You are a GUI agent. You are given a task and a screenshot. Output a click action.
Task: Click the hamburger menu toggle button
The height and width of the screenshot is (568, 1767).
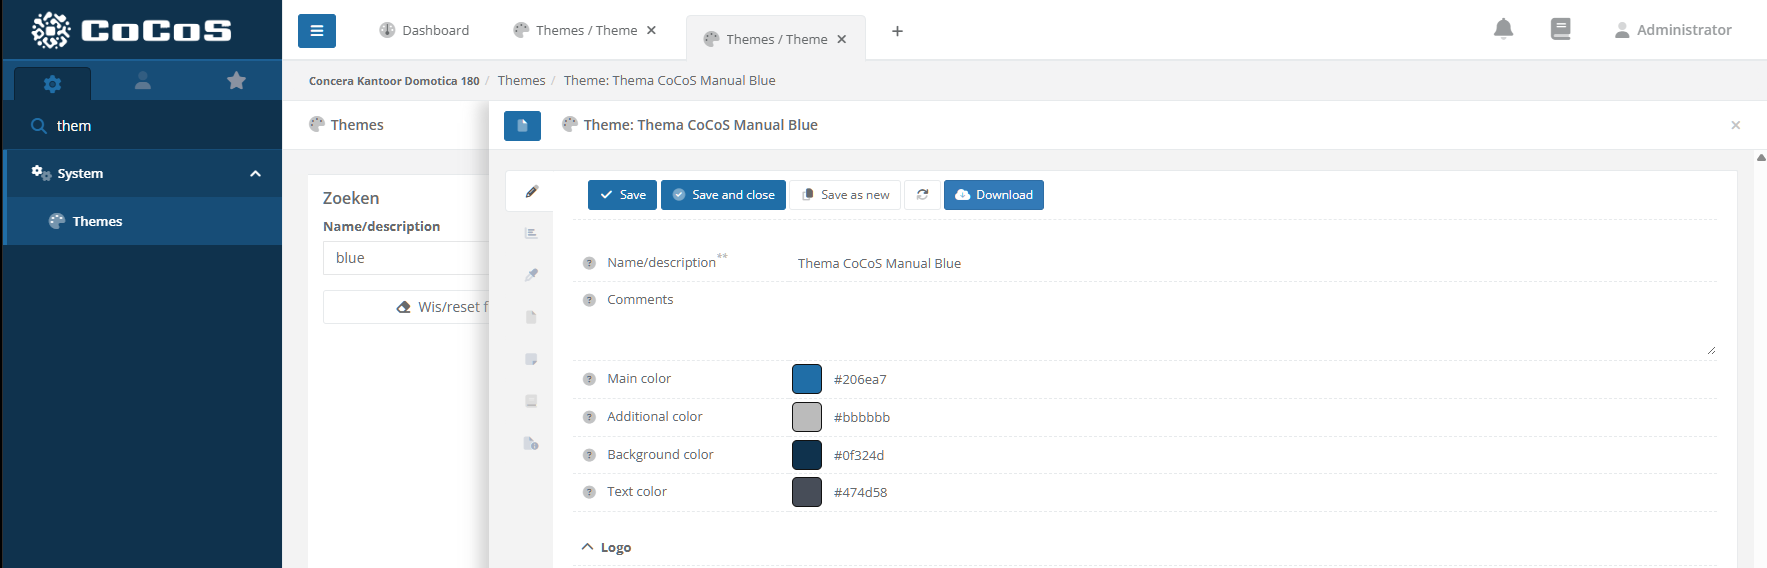pyautogui.click(x=316, y=31)
